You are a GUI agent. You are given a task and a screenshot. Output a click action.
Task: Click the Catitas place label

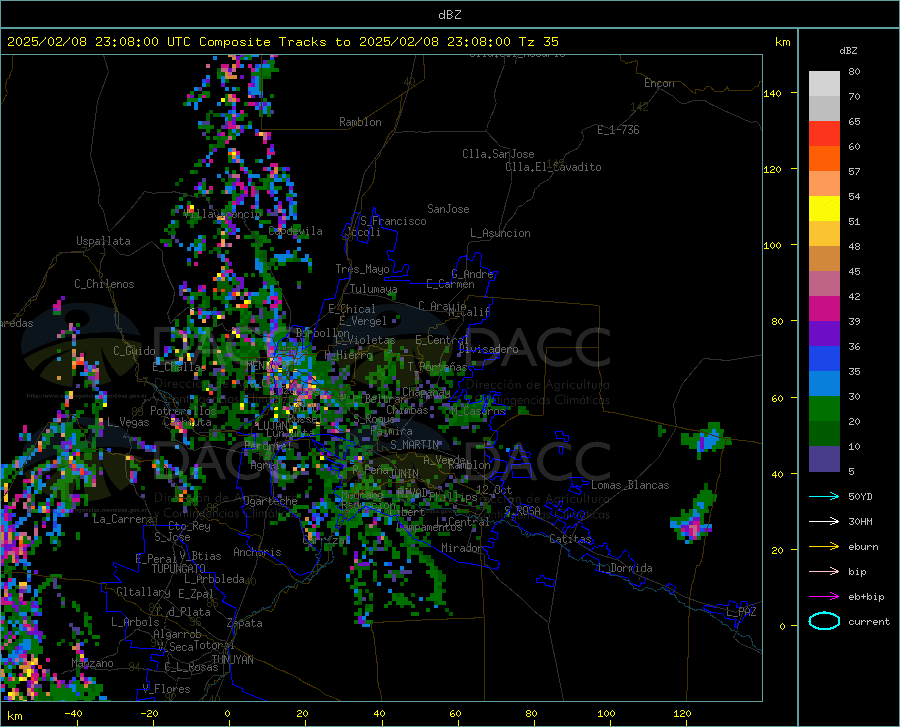click(x=571, y=539)
